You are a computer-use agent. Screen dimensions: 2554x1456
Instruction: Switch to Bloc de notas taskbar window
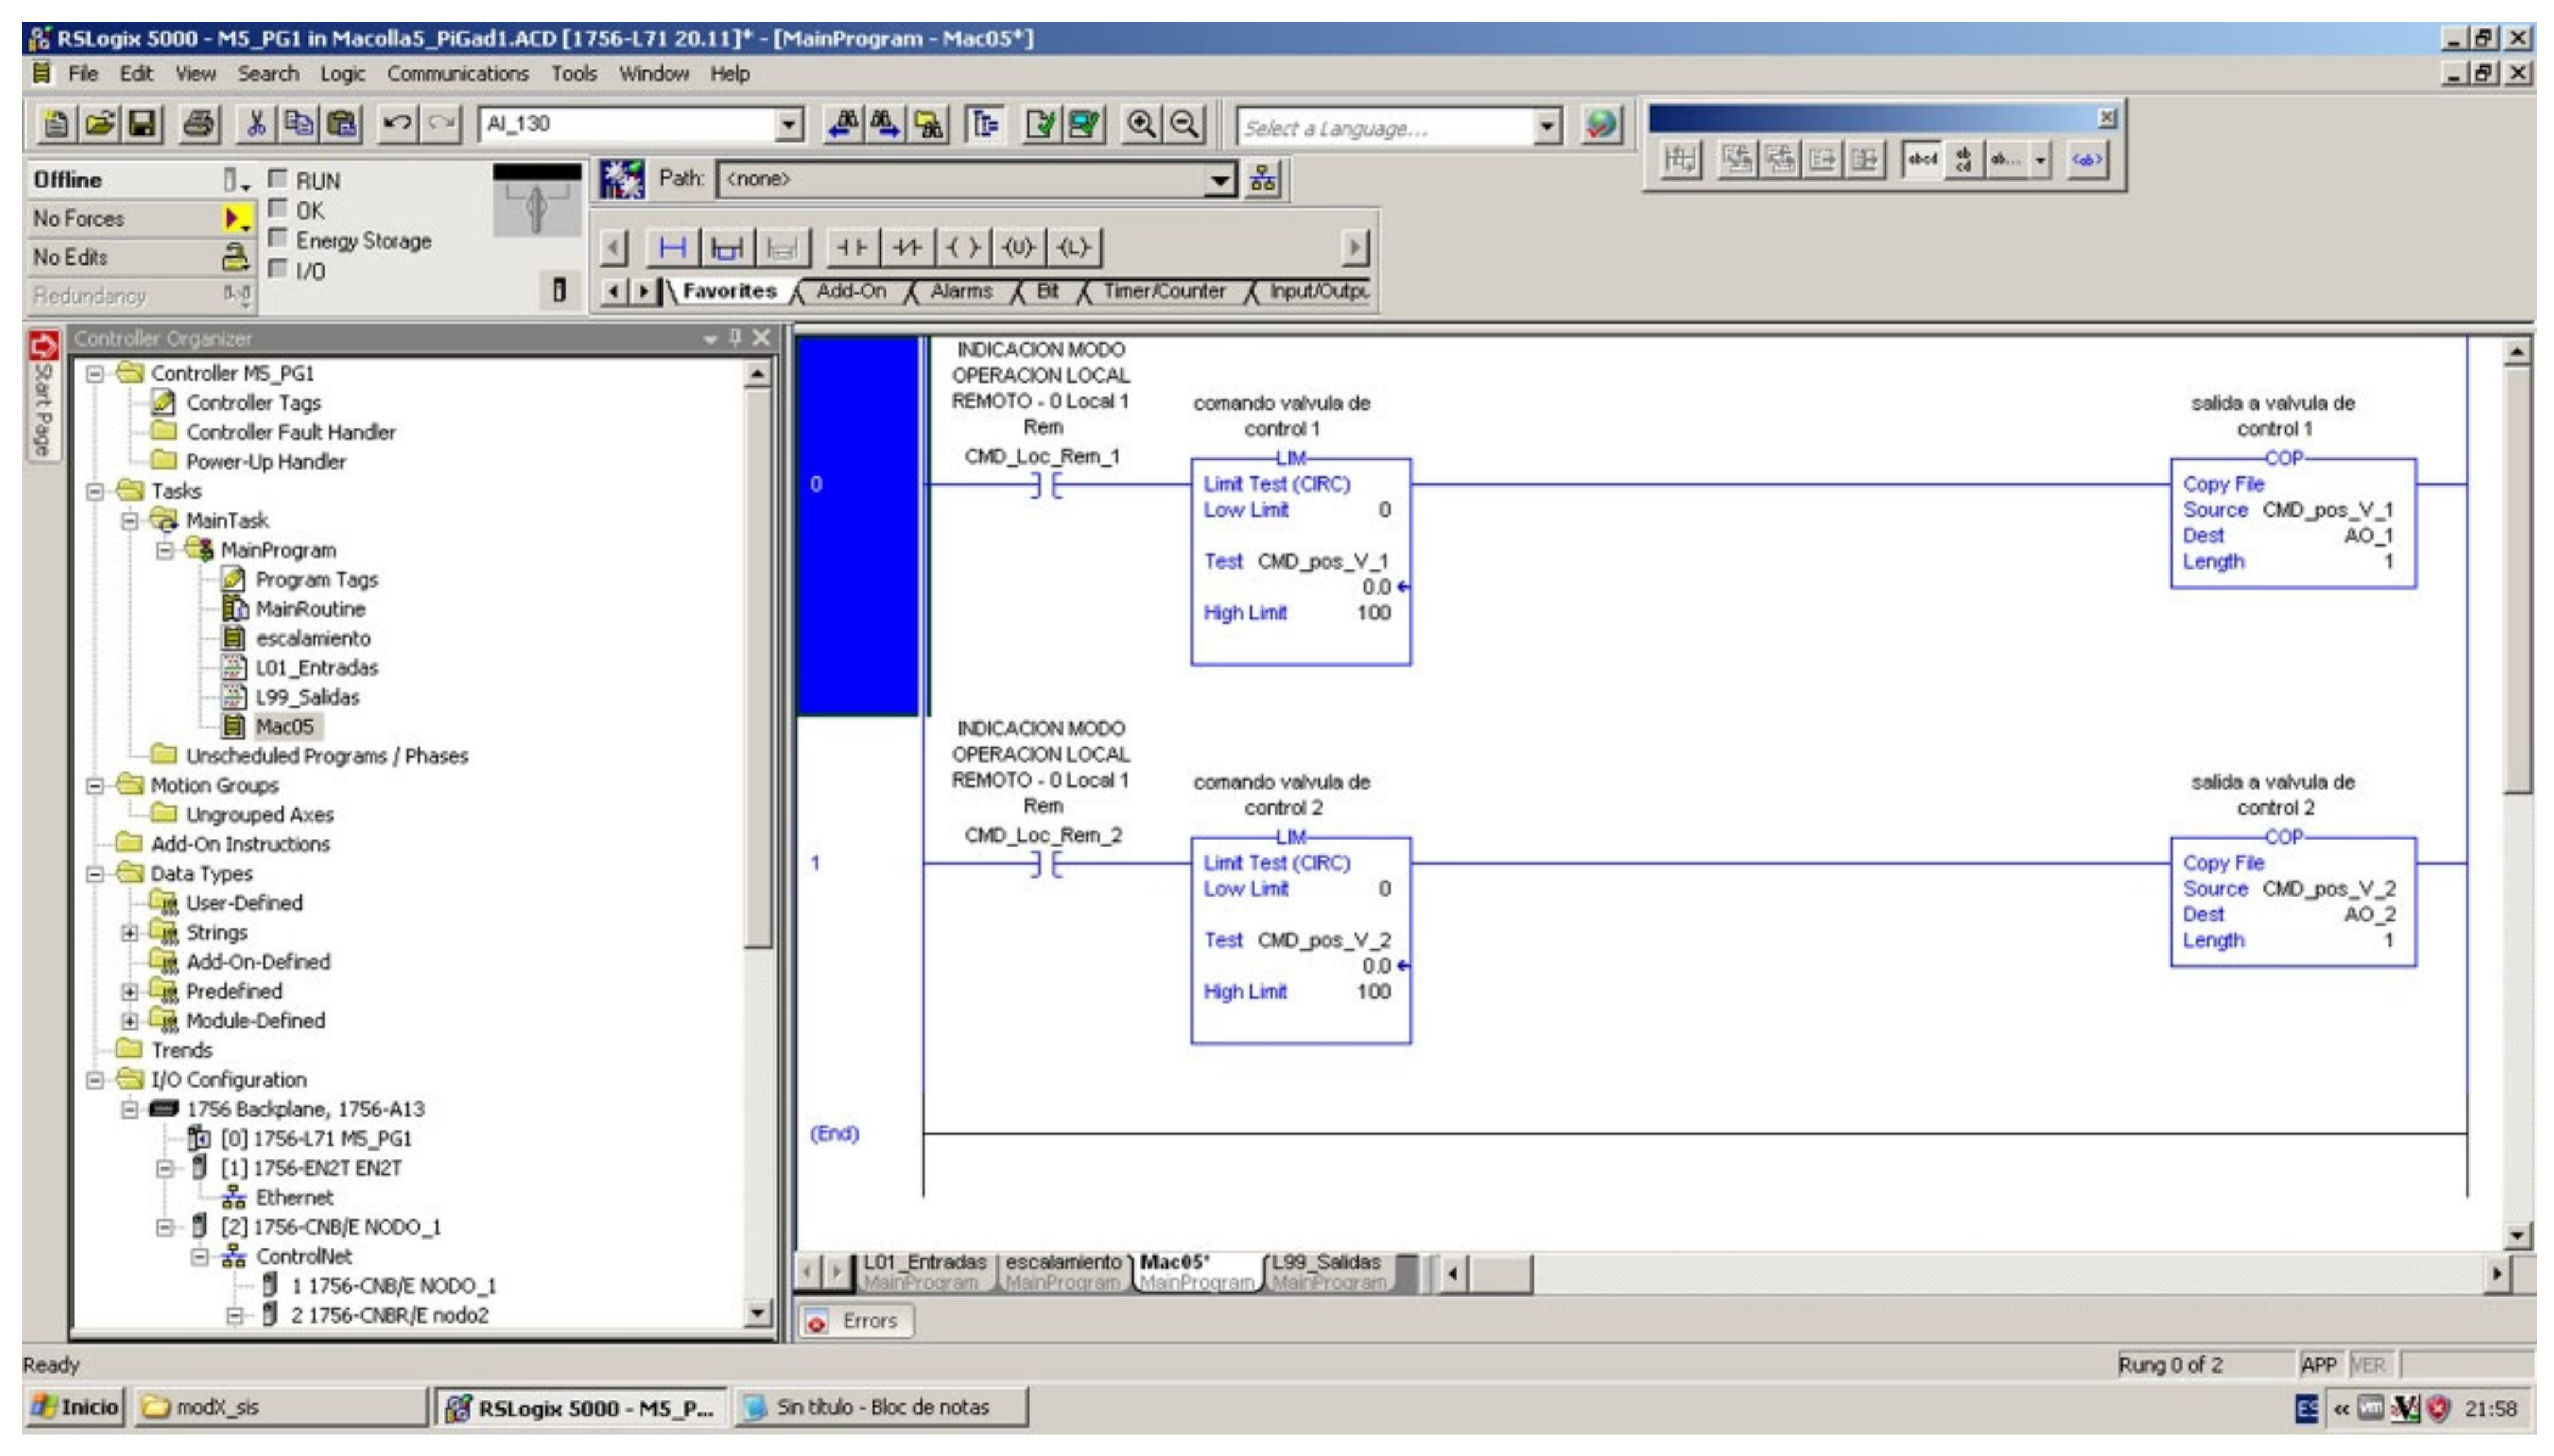pyautogui.click(x=880, y=1407)
